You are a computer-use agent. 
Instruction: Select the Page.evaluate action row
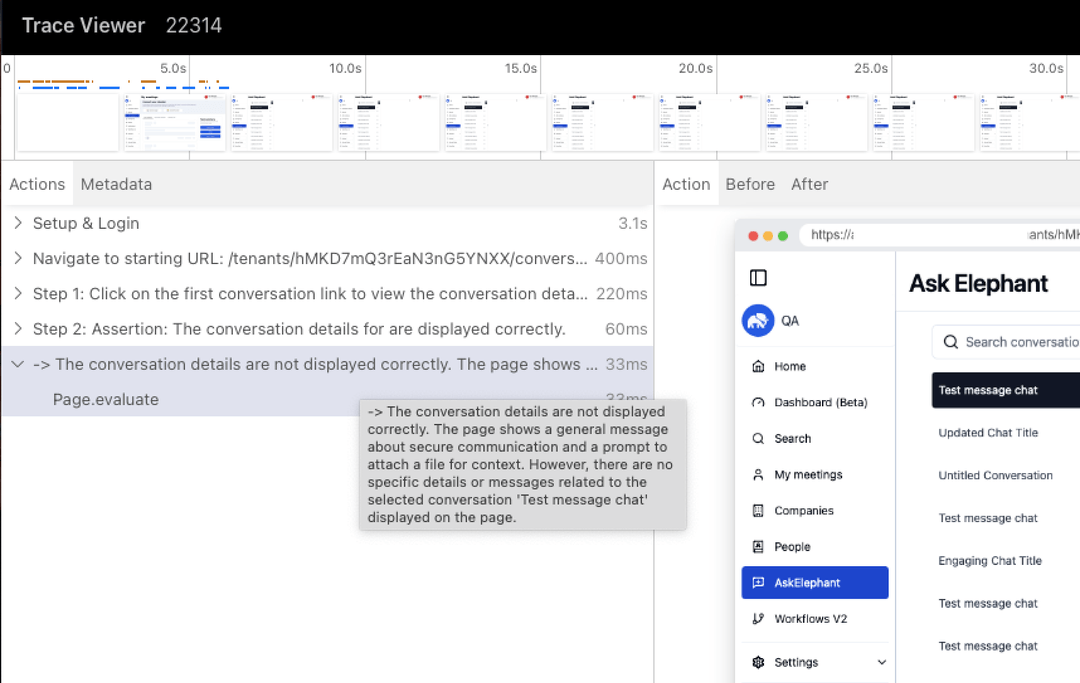coord(328,399)
